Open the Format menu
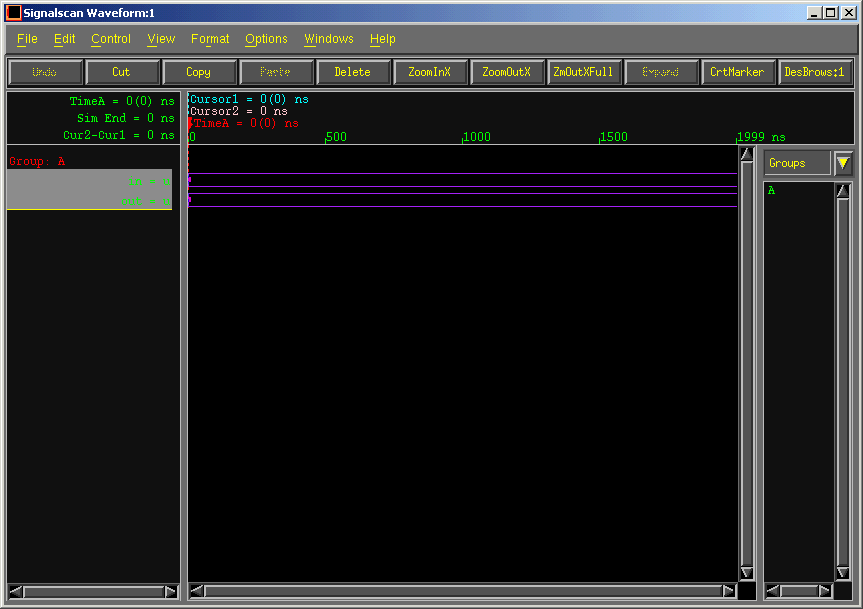Image resolution: width=863 pixels, height=609 pixels. coord(210,39)
